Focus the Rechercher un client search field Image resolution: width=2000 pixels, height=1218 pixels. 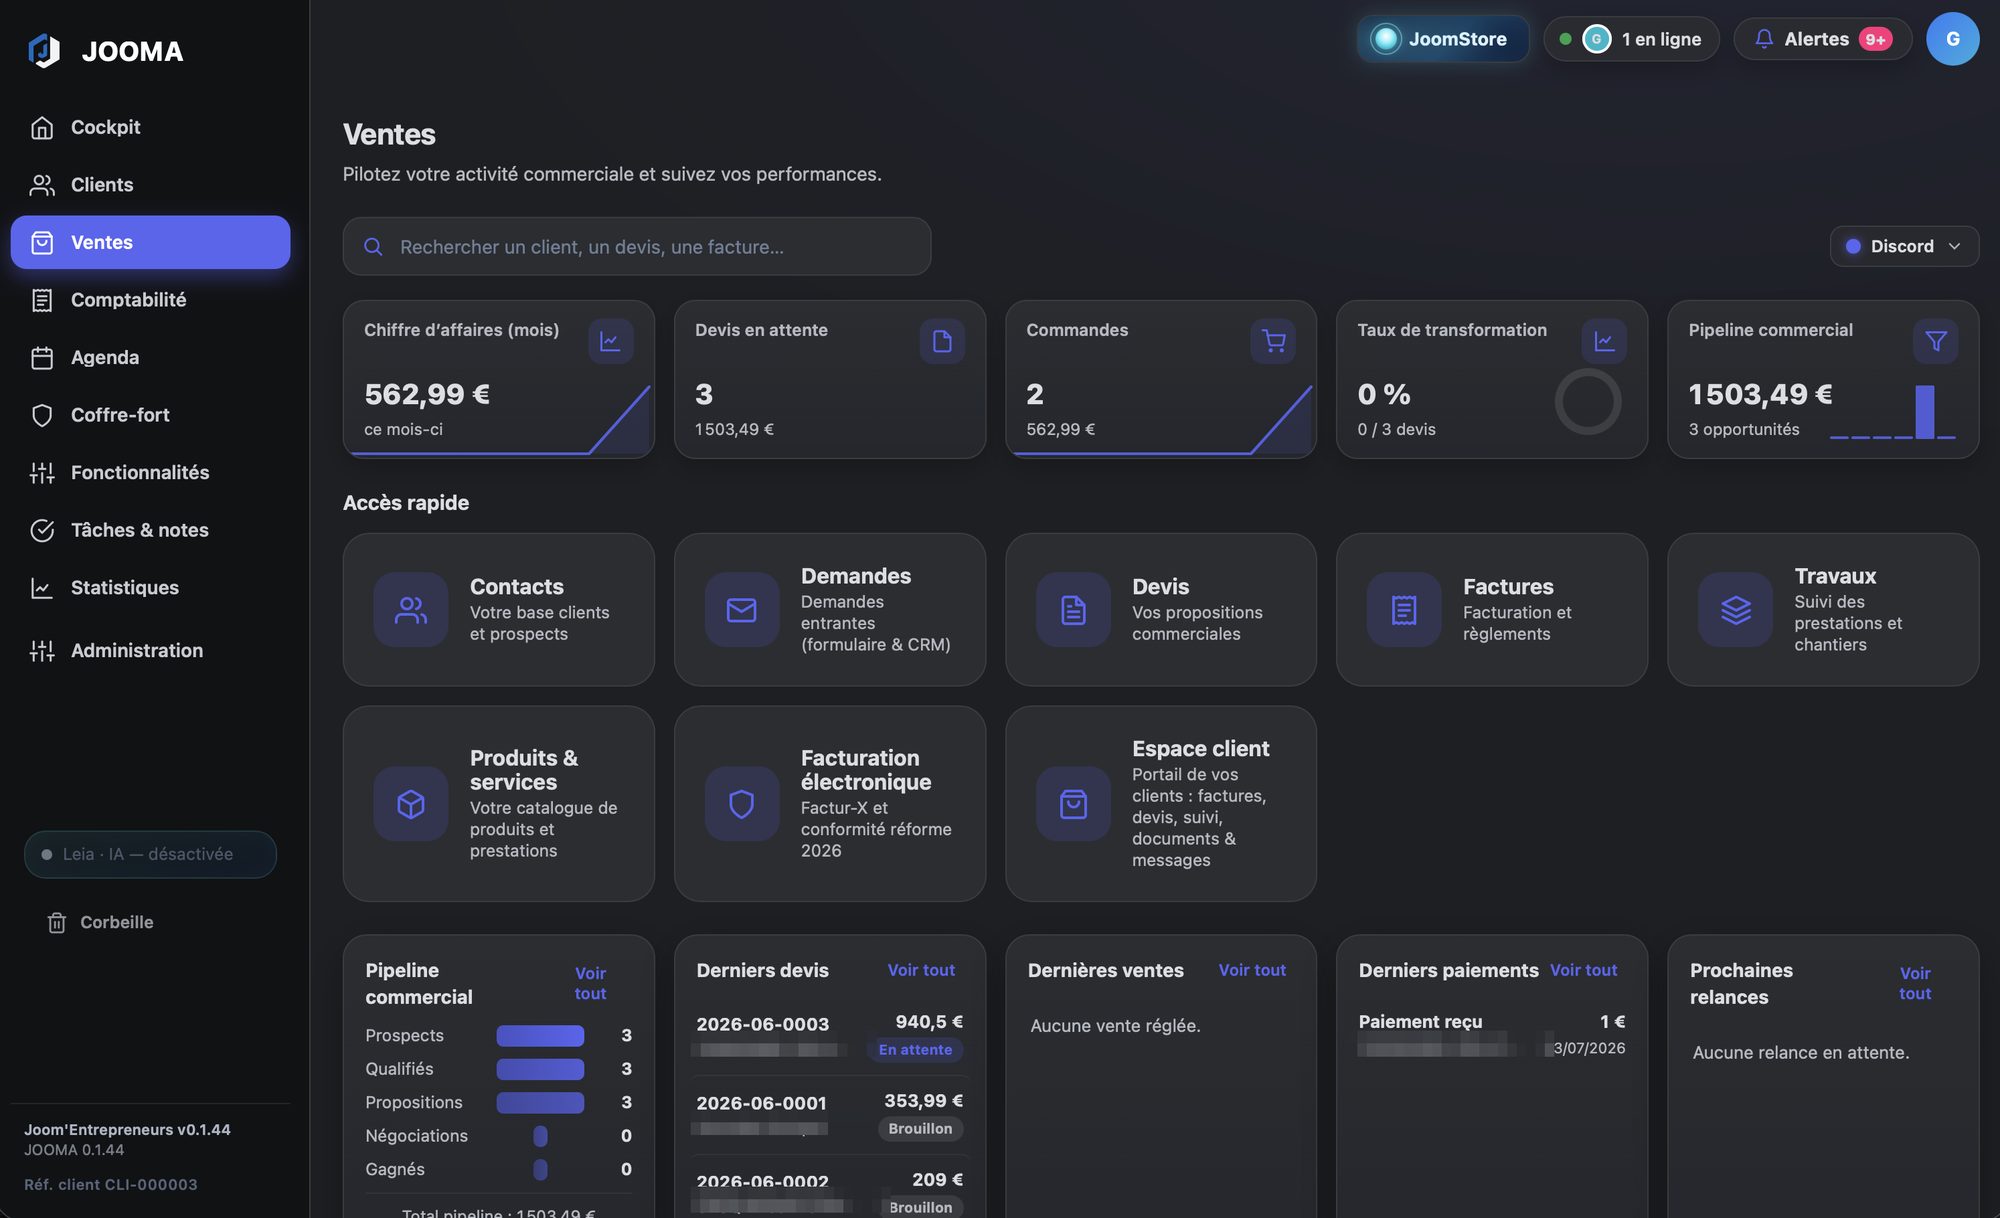click(x=637, y=246)
